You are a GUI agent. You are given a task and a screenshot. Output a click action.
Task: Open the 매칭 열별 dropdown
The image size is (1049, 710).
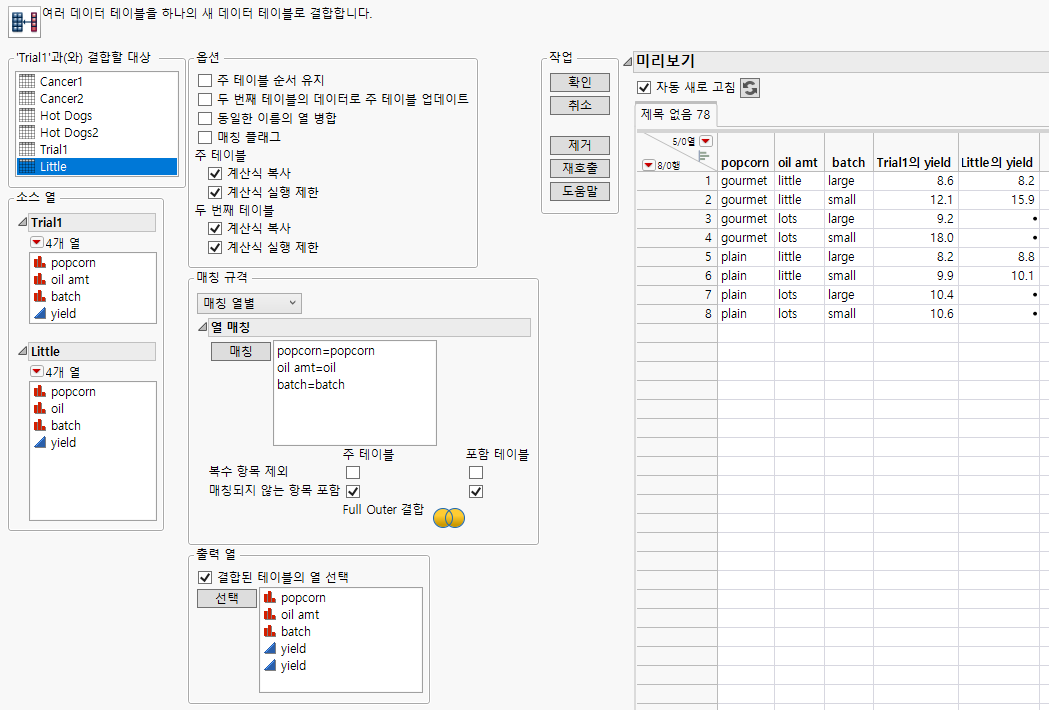coord(250,303)
